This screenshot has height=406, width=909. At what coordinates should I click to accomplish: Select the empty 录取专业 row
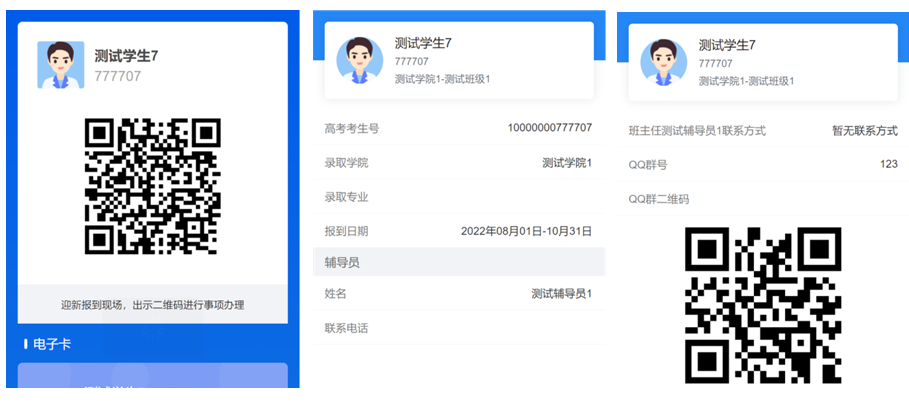click(x=459, y=197)
